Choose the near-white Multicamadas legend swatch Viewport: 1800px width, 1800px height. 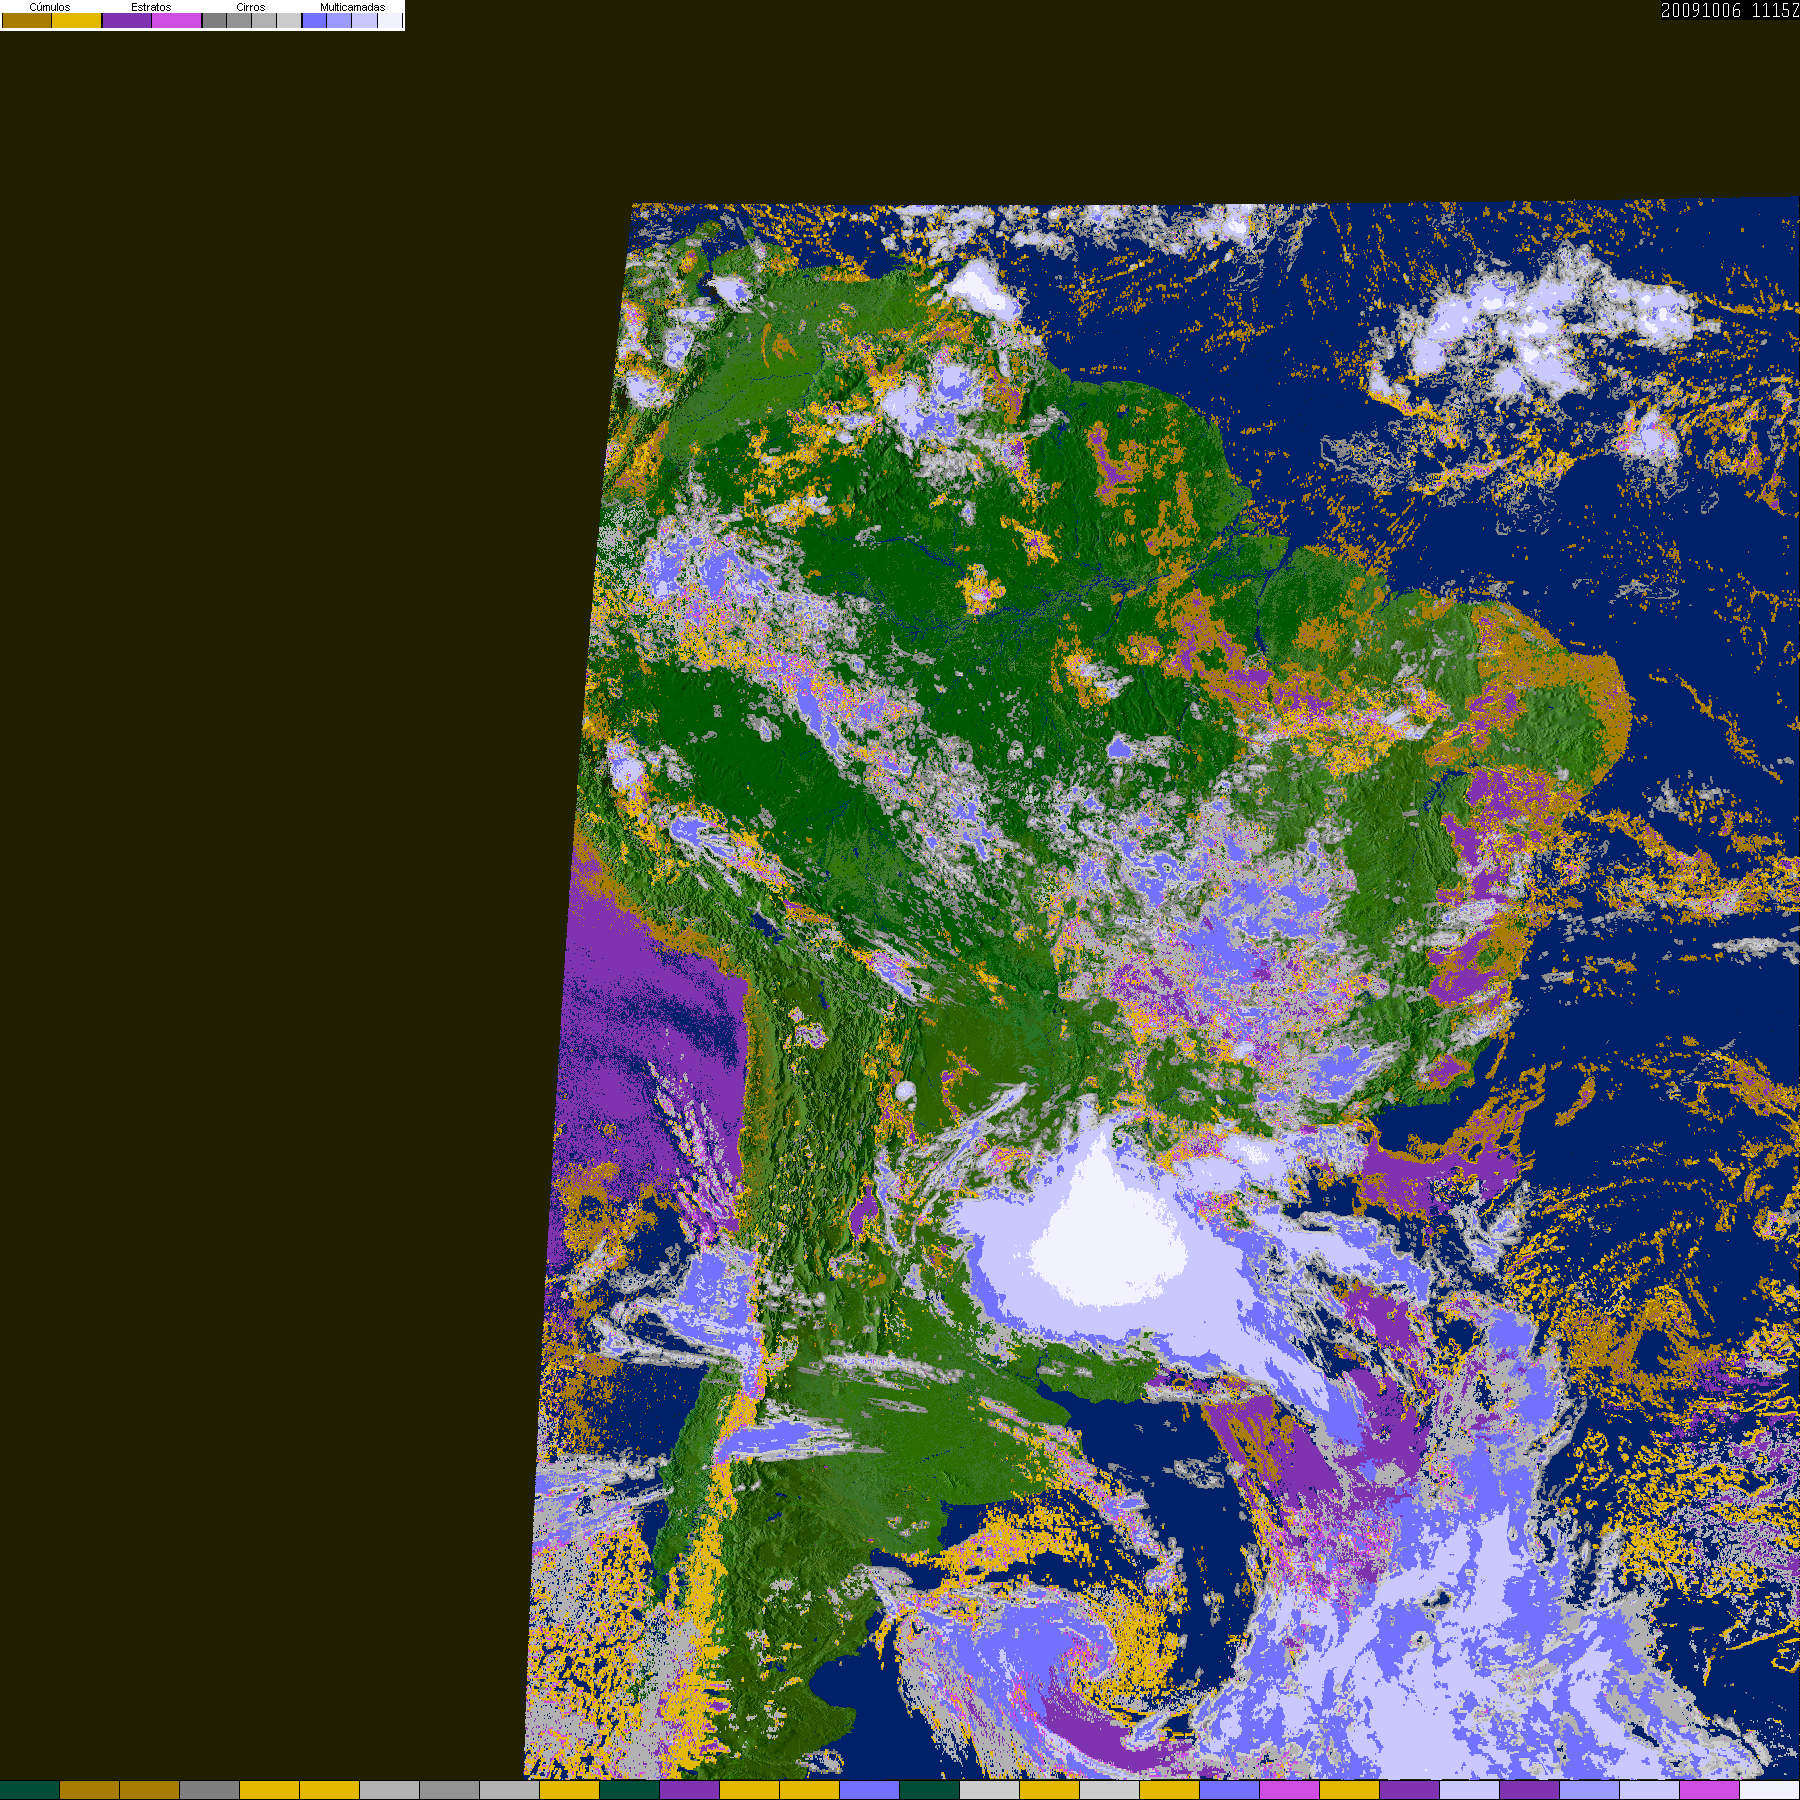coord(390,20)
